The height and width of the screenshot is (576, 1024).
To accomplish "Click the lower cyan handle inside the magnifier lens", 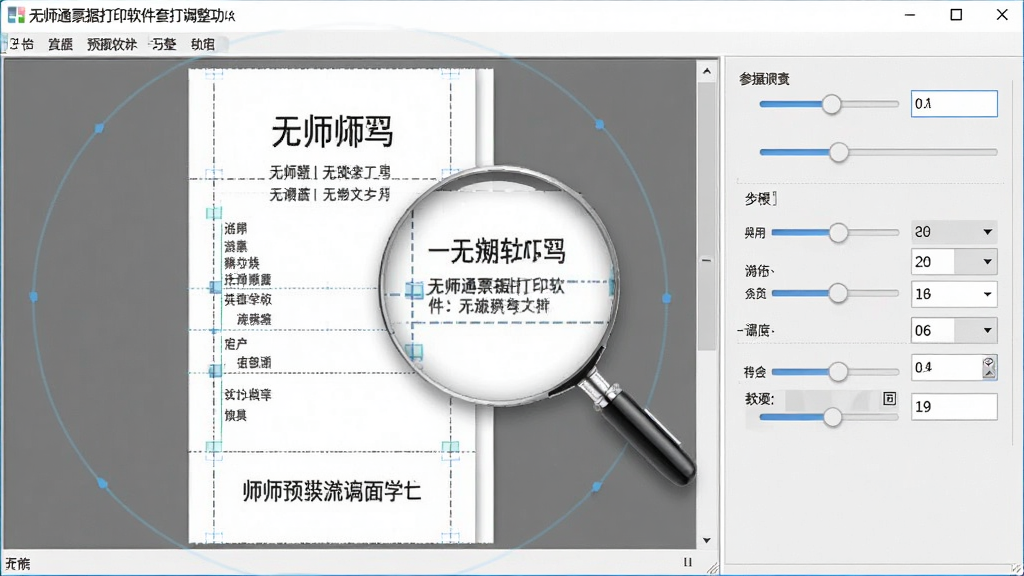I will (x=414, y=351).
